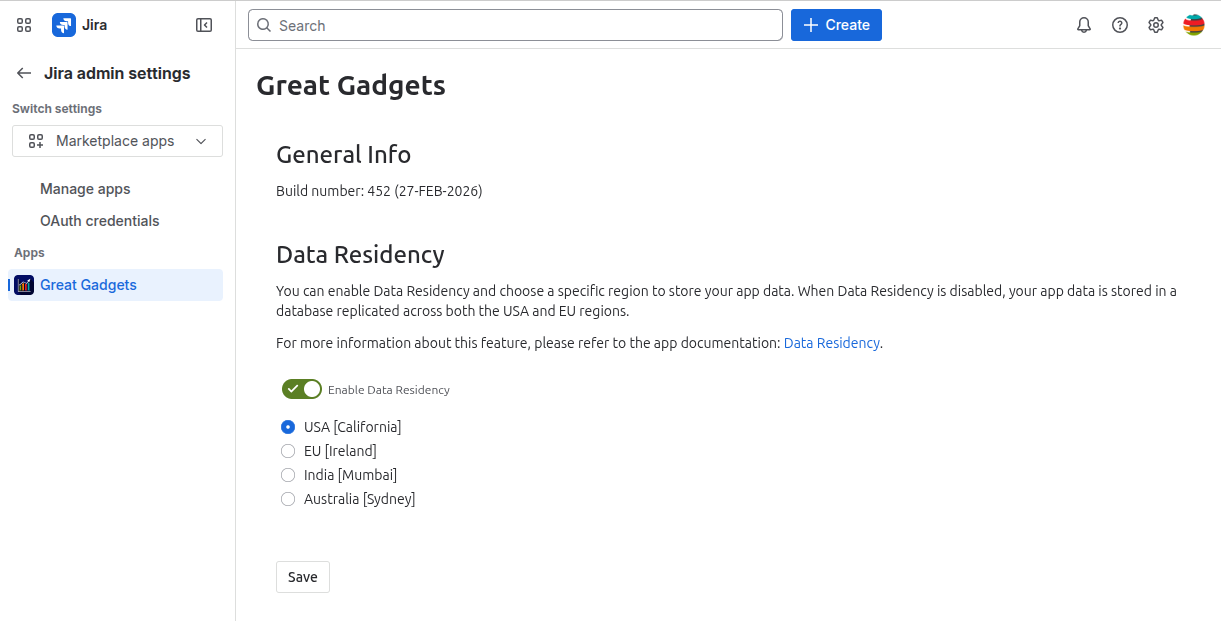Open OAuth credentials in sidebar
The height and width of the screenshot is (621, 1221).
click(100, 221)
